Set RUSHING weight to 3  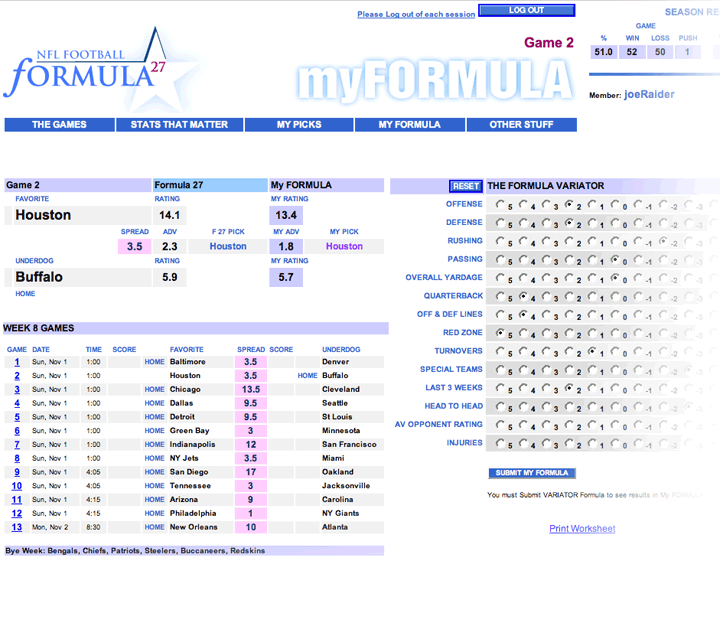[546, 241]
